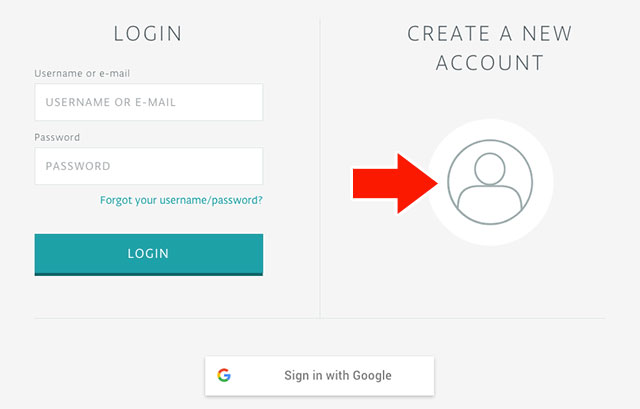The height and width of the screenshot is (409, 640).
Task: Click the PASSWORD placeholder text
Action: coord(78,166)
